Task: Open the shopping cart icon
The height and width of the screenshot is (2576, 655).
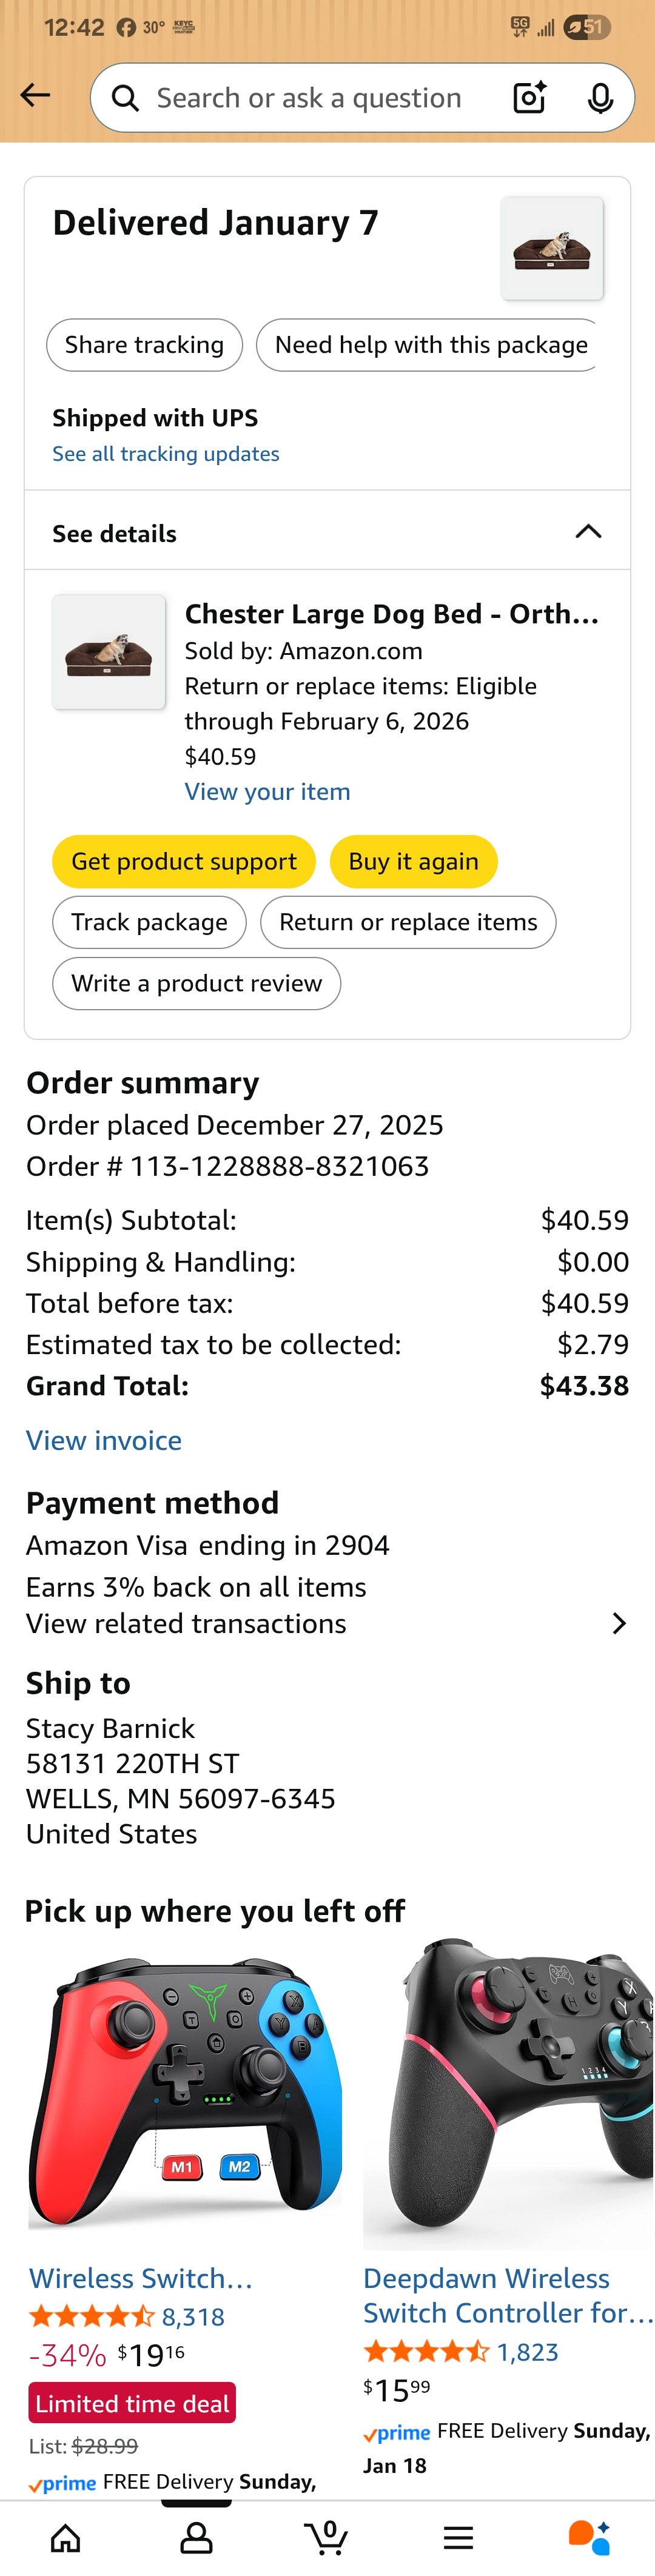Action: click(x=326, y=2537)
